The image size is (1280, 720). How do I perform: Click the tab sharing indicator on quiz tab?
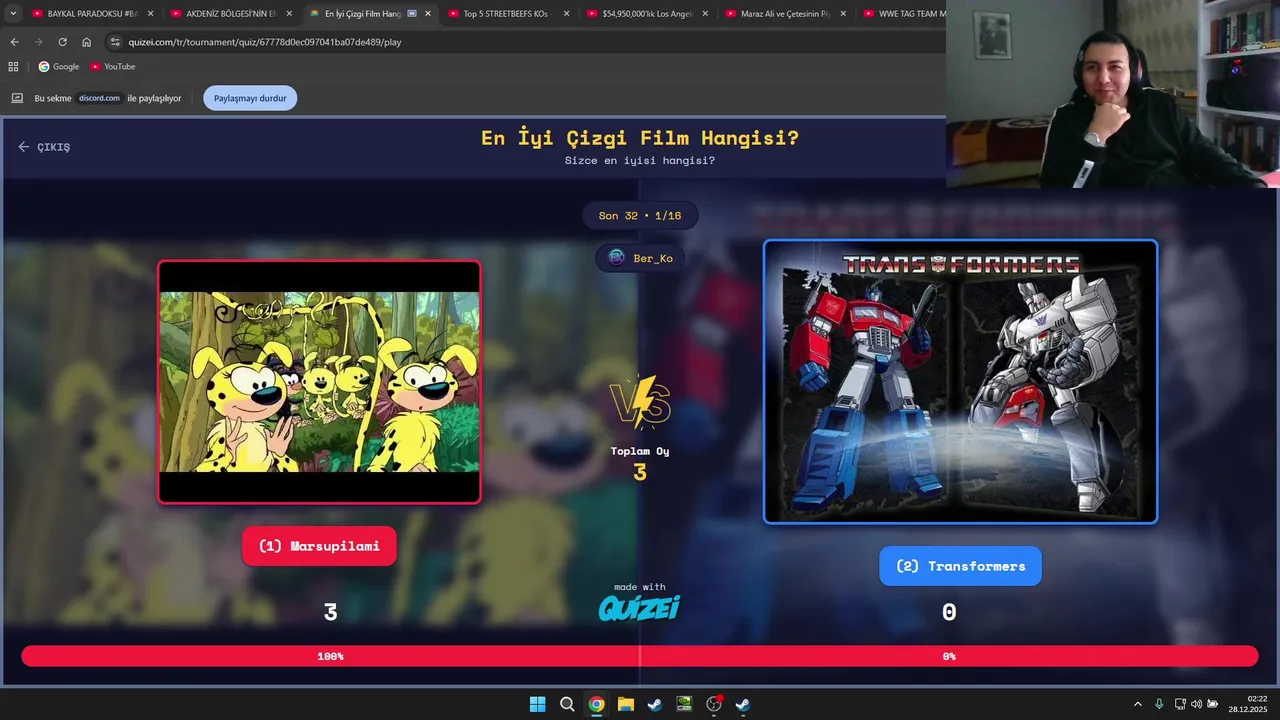tap(412, 14)
